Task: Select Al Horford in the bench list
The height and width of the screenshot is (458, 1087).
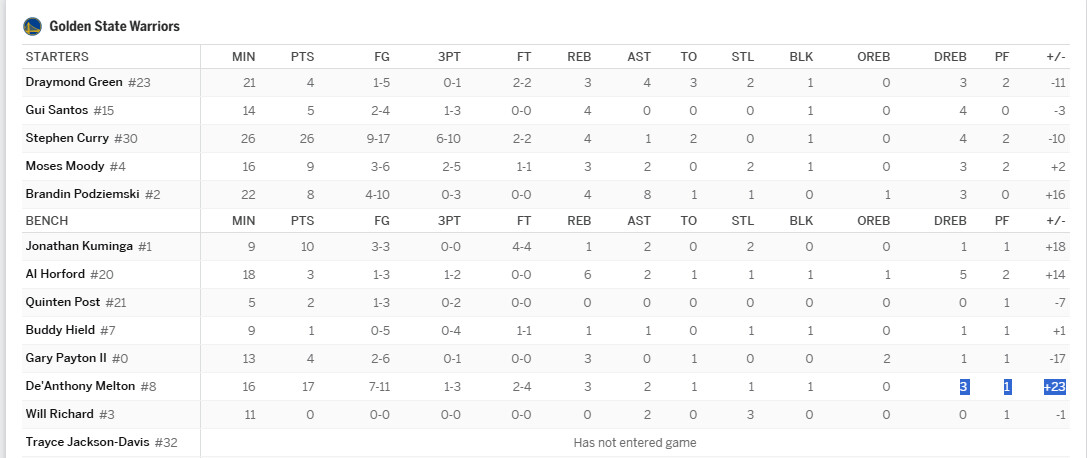Action: coord(55,274)
